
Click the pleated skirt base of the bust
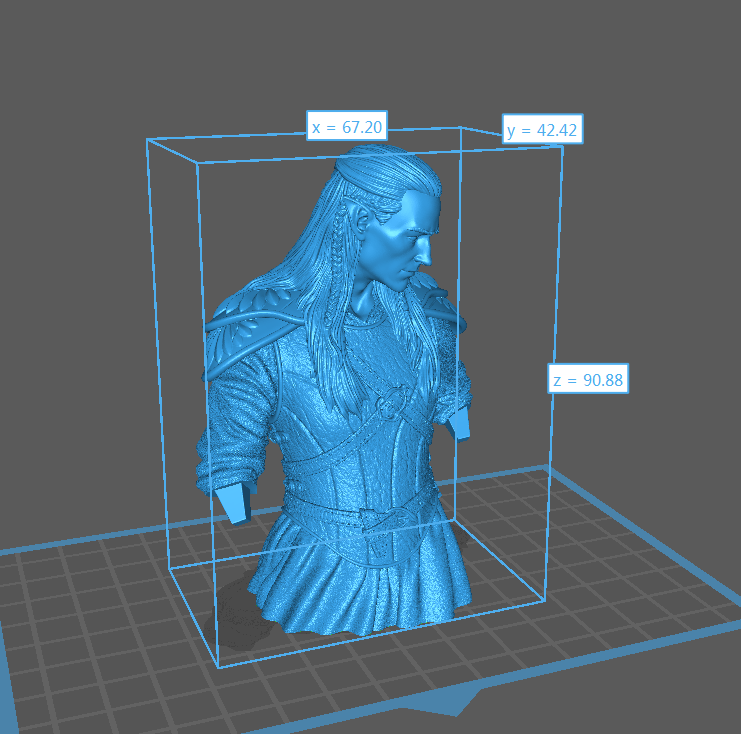tap(360, 590)
